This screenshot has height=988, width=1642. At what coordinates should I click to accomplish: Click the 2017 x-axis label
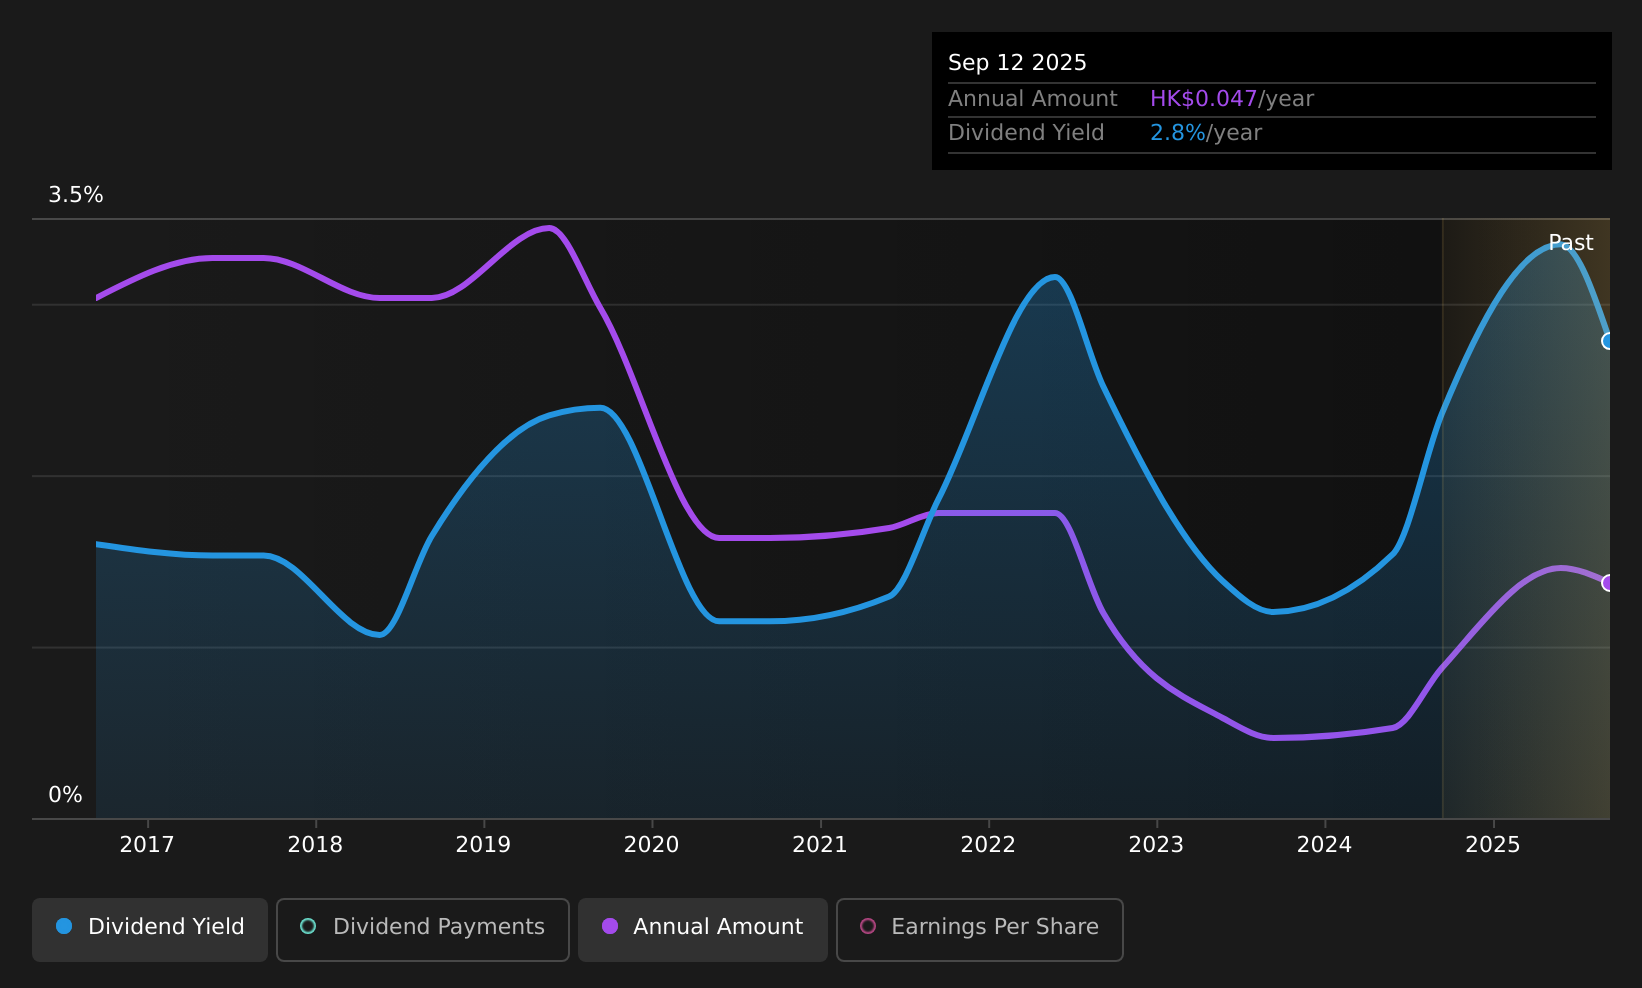tap(147, 845)
